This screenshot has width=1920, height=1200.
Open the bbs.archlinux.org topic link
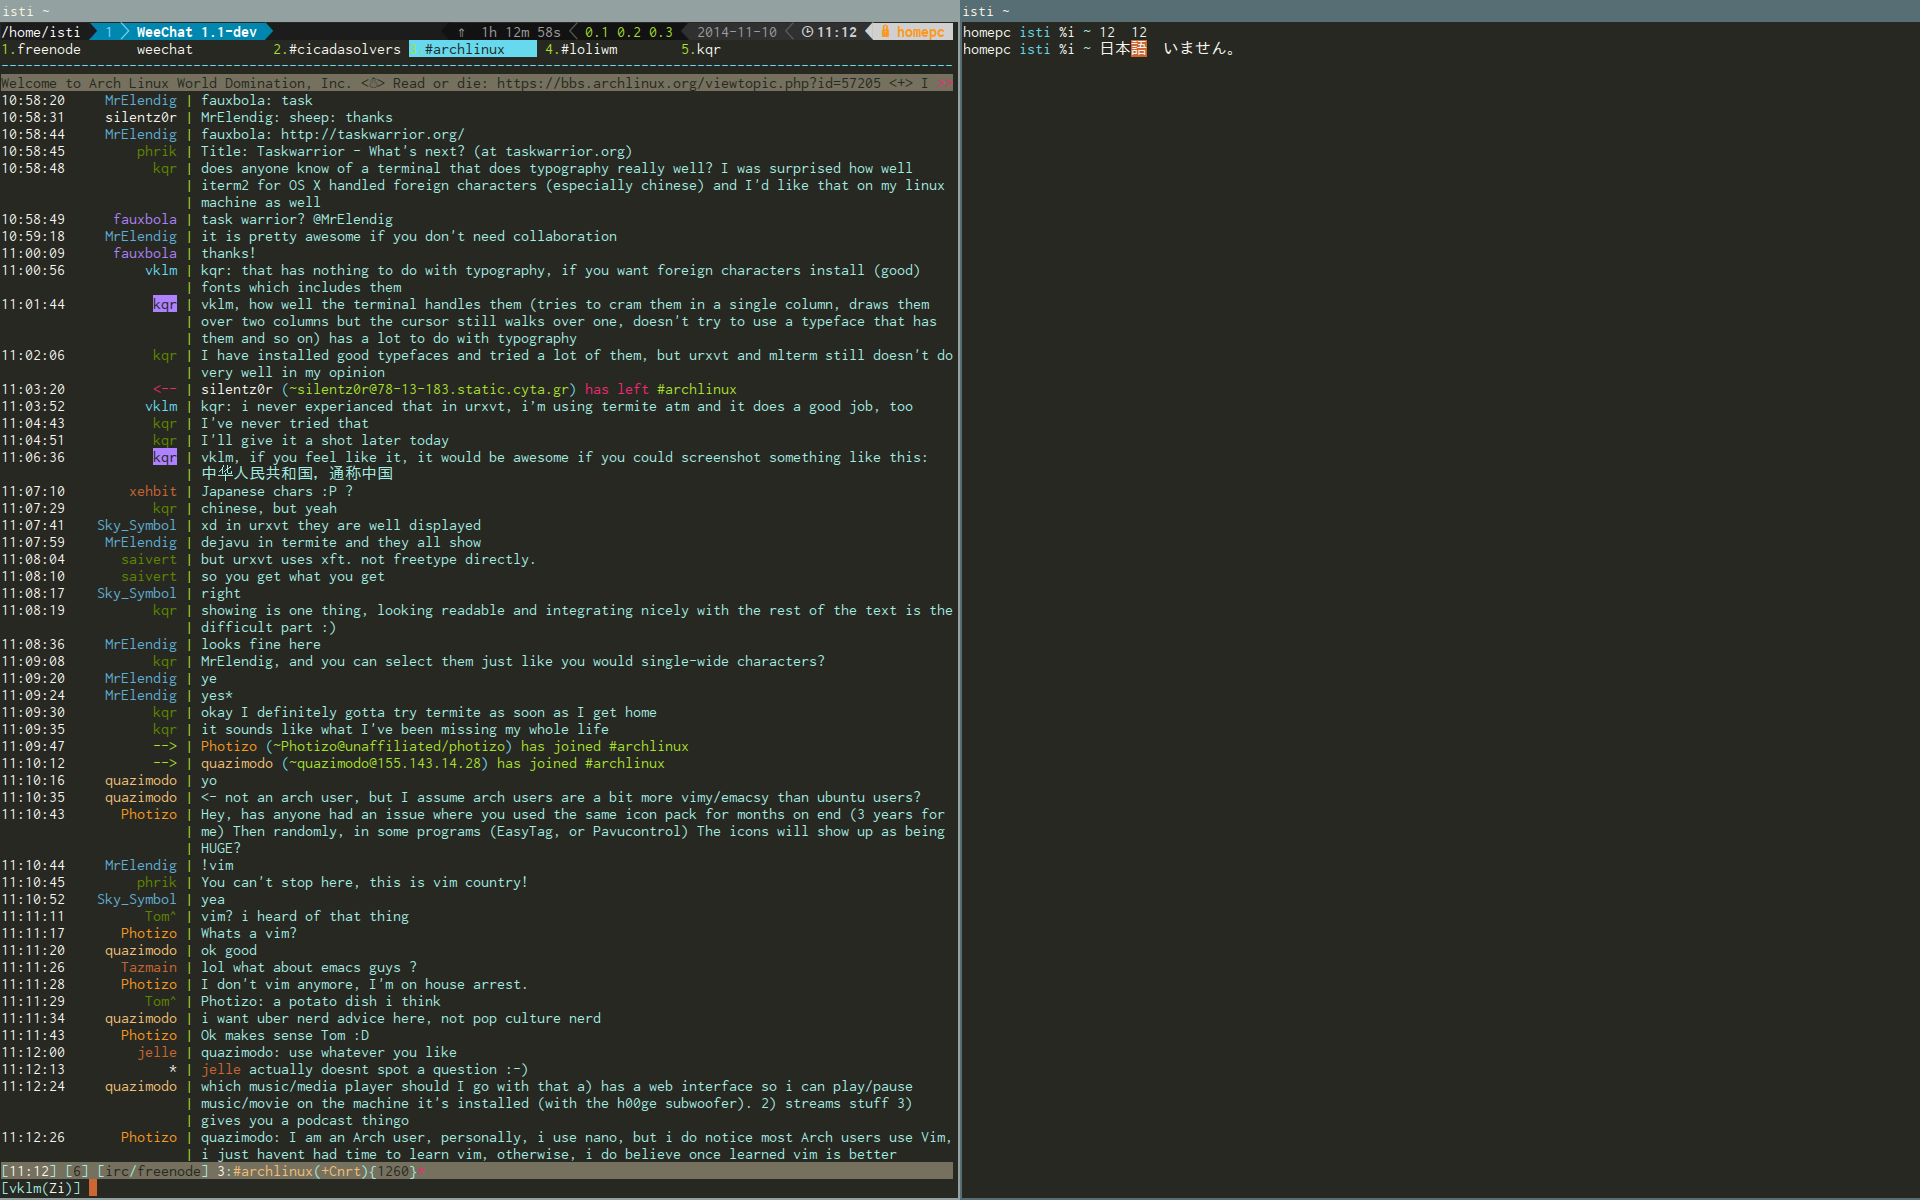click(x=689, y=83)
